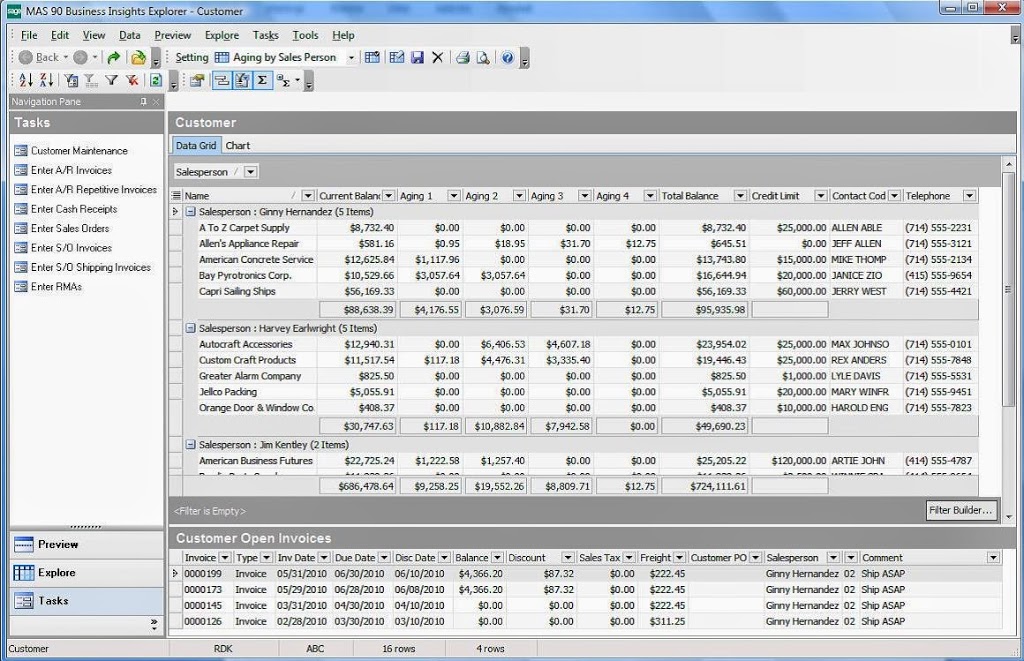The height and width of the screenshot is (661, 1024).
Task: Open the group summary sigma dropdown arrow
Action: pyautogui.click(x=298, y=80)
